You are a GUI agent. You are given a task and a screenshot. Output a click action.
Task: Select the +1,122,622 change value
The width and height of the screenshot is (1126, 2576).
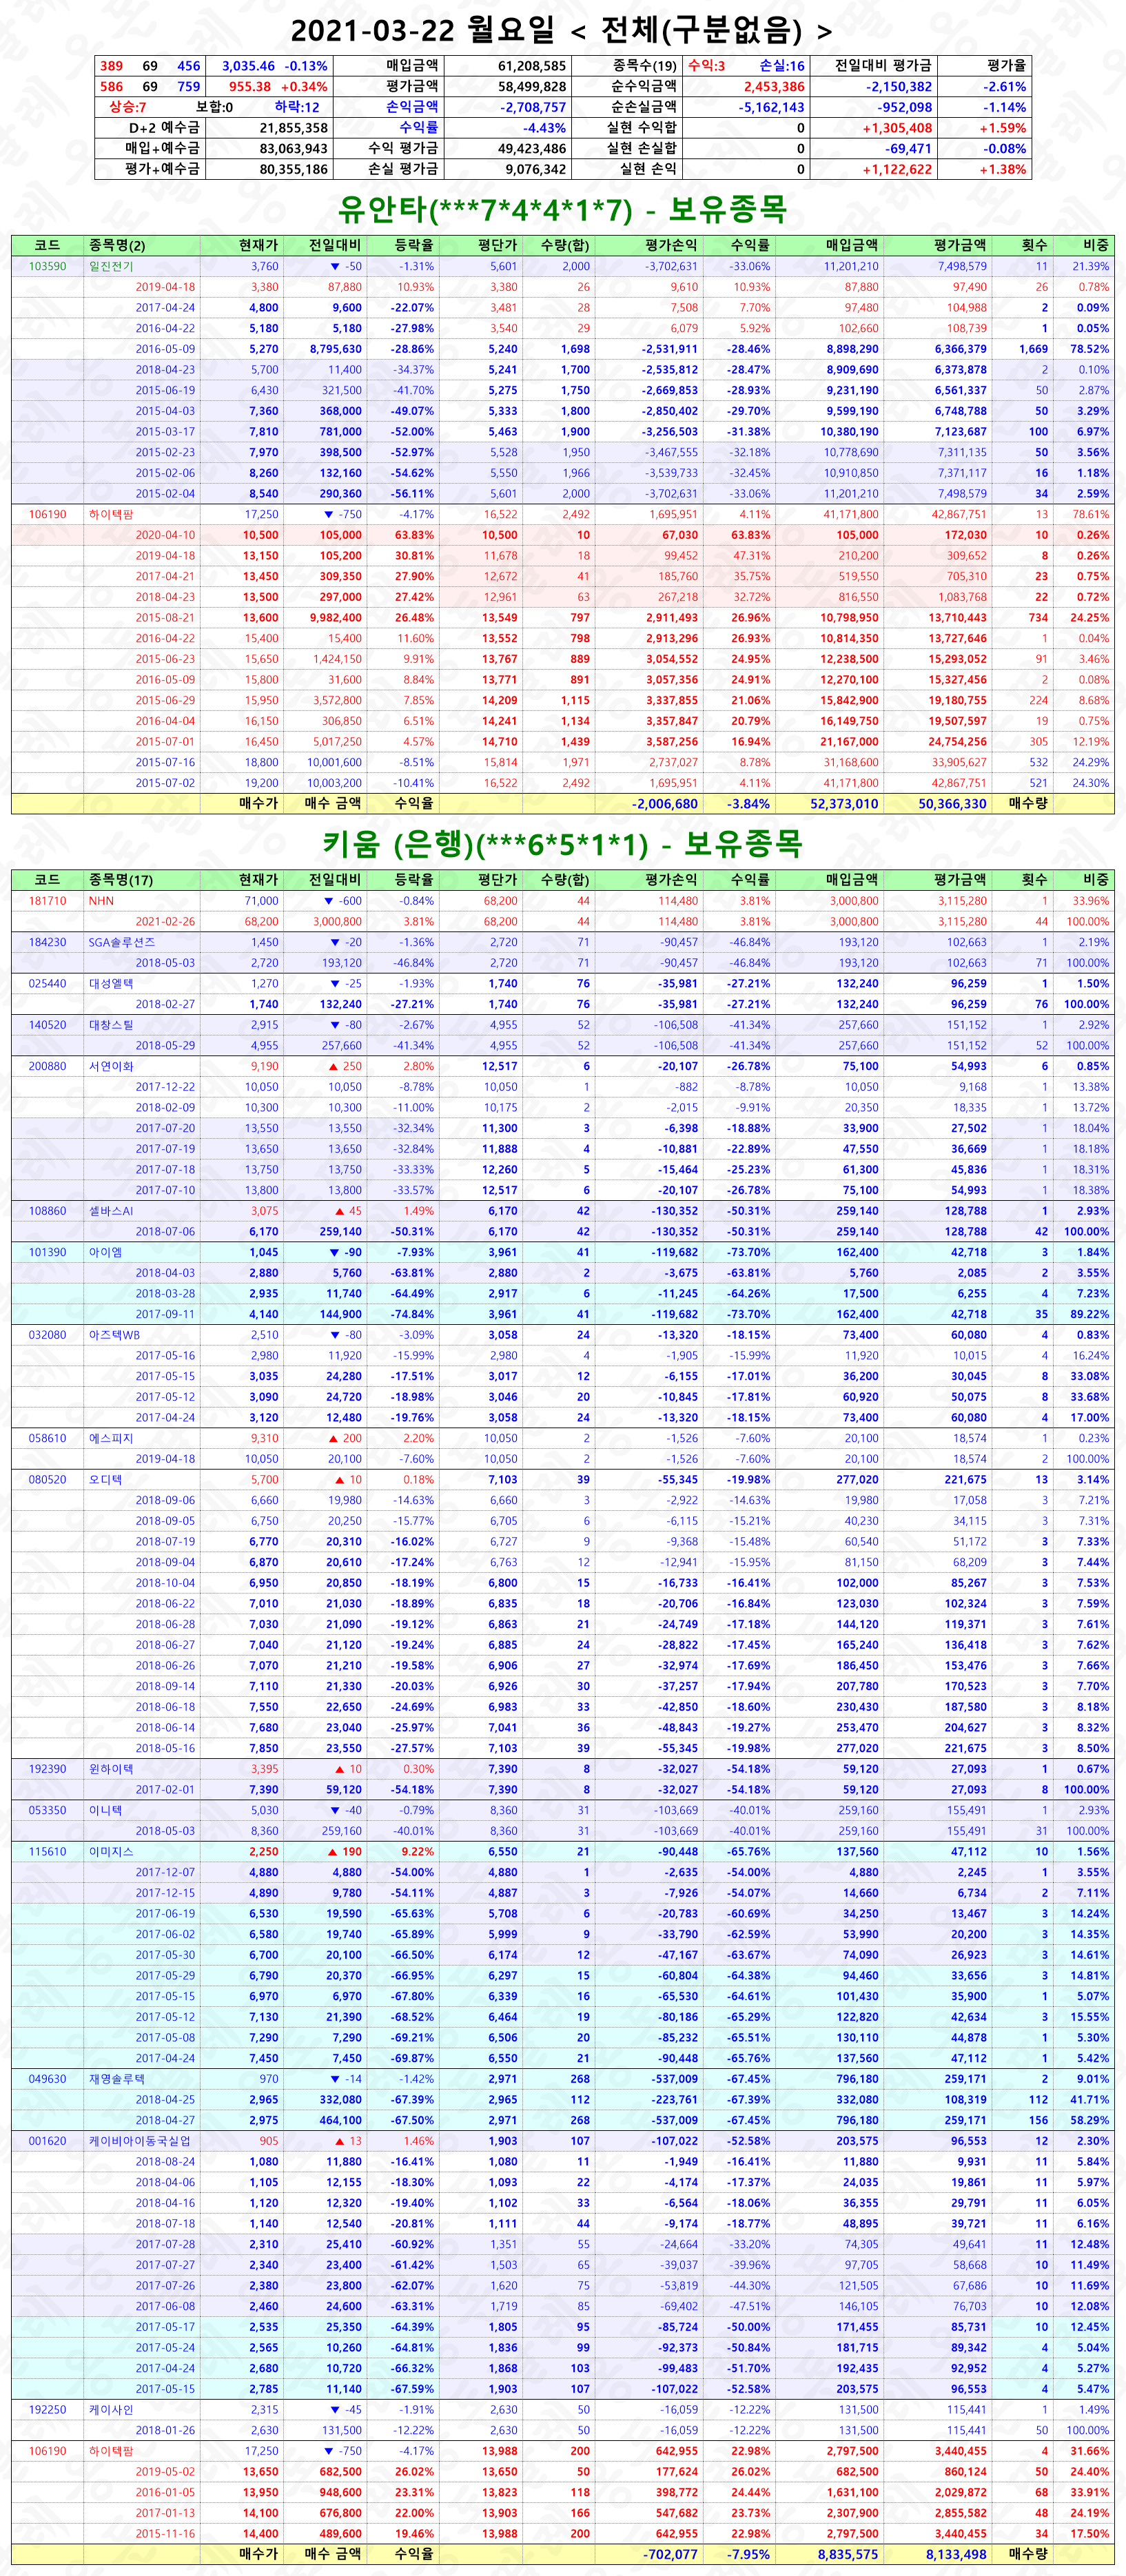point(897,169)
